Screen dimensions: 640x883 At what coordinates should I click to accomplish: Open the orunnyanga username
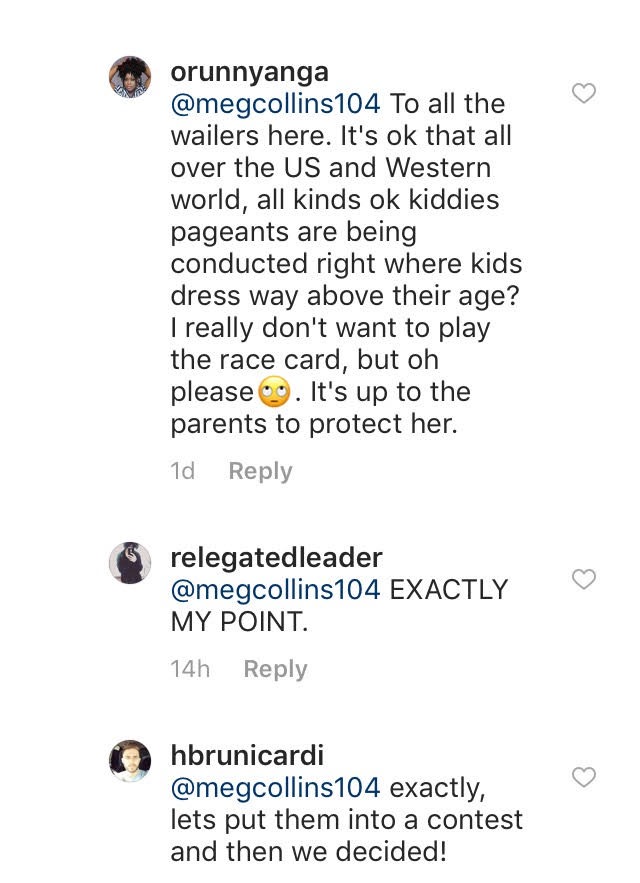[x=249, y=72]
